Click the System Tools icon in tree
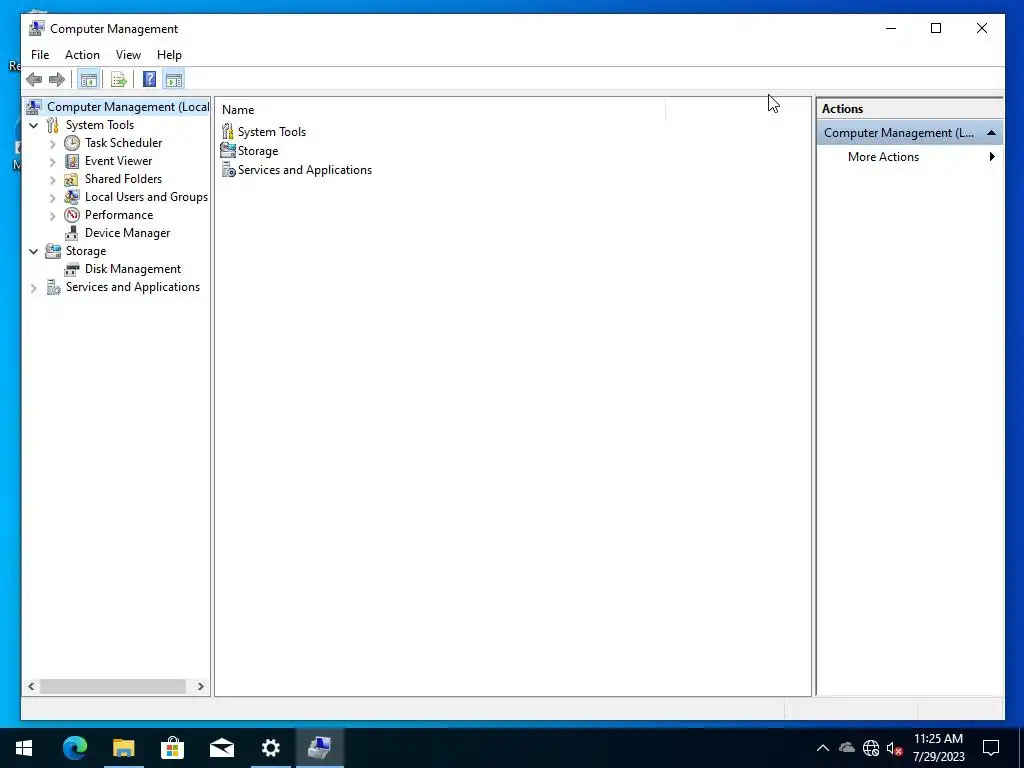The height and width of the screenshot is (768, 1024). click(x=53, y=125)
